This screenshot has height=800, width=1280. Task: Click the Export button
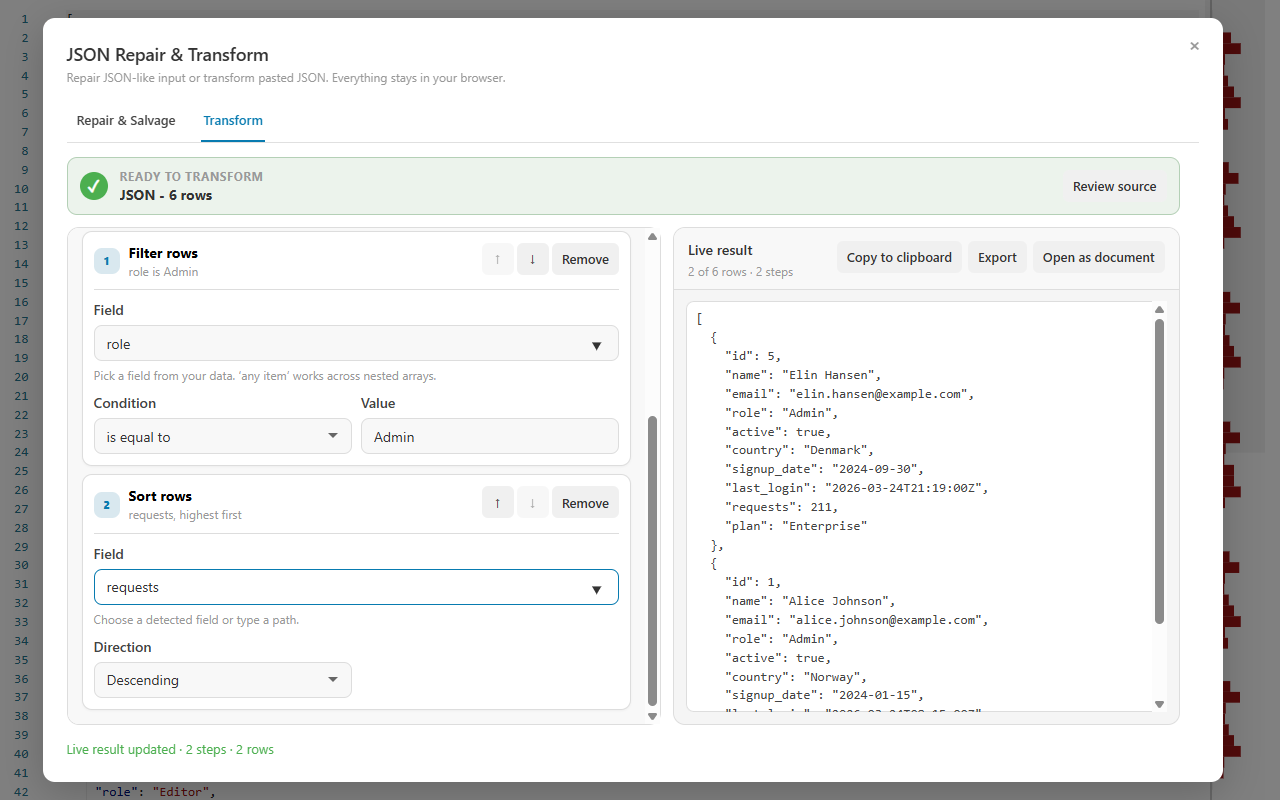pos(997,257)
